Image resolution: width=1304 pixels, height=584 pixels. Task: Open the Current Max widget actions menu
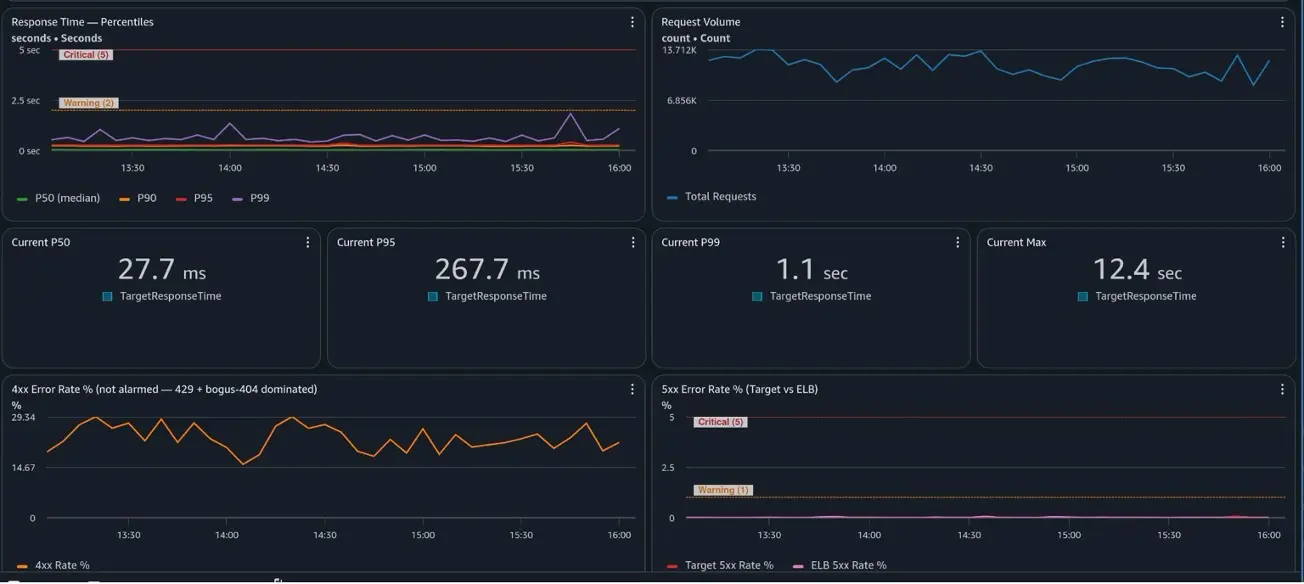(x=1283, y=242)
